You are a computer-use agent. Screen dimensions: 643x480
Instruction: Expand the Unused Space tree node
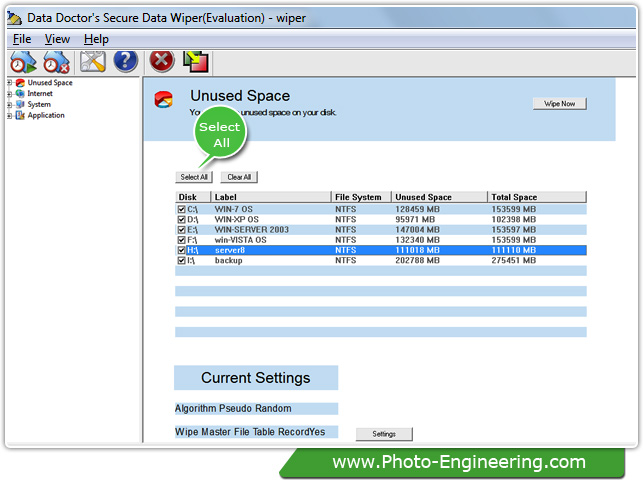pos(9,83)
